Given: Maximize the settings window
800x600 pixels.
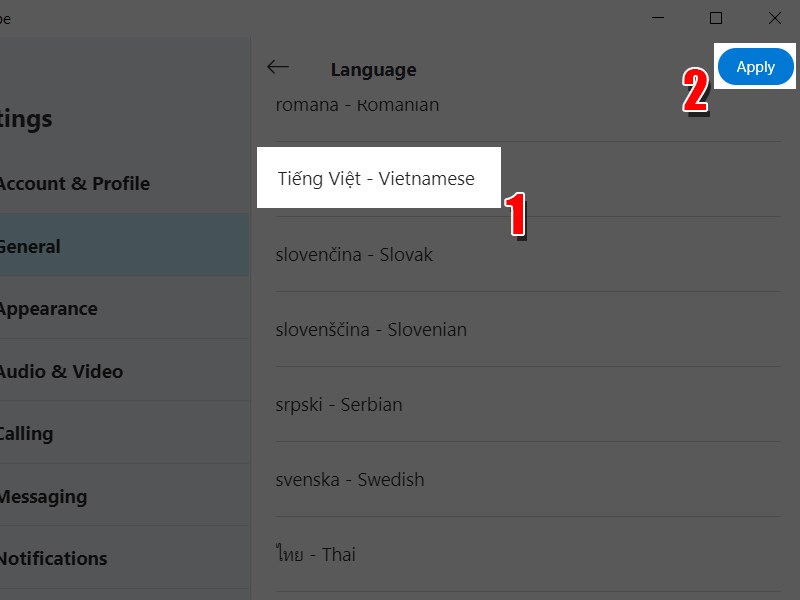Looking at the screenshot, I should point(716,18).
